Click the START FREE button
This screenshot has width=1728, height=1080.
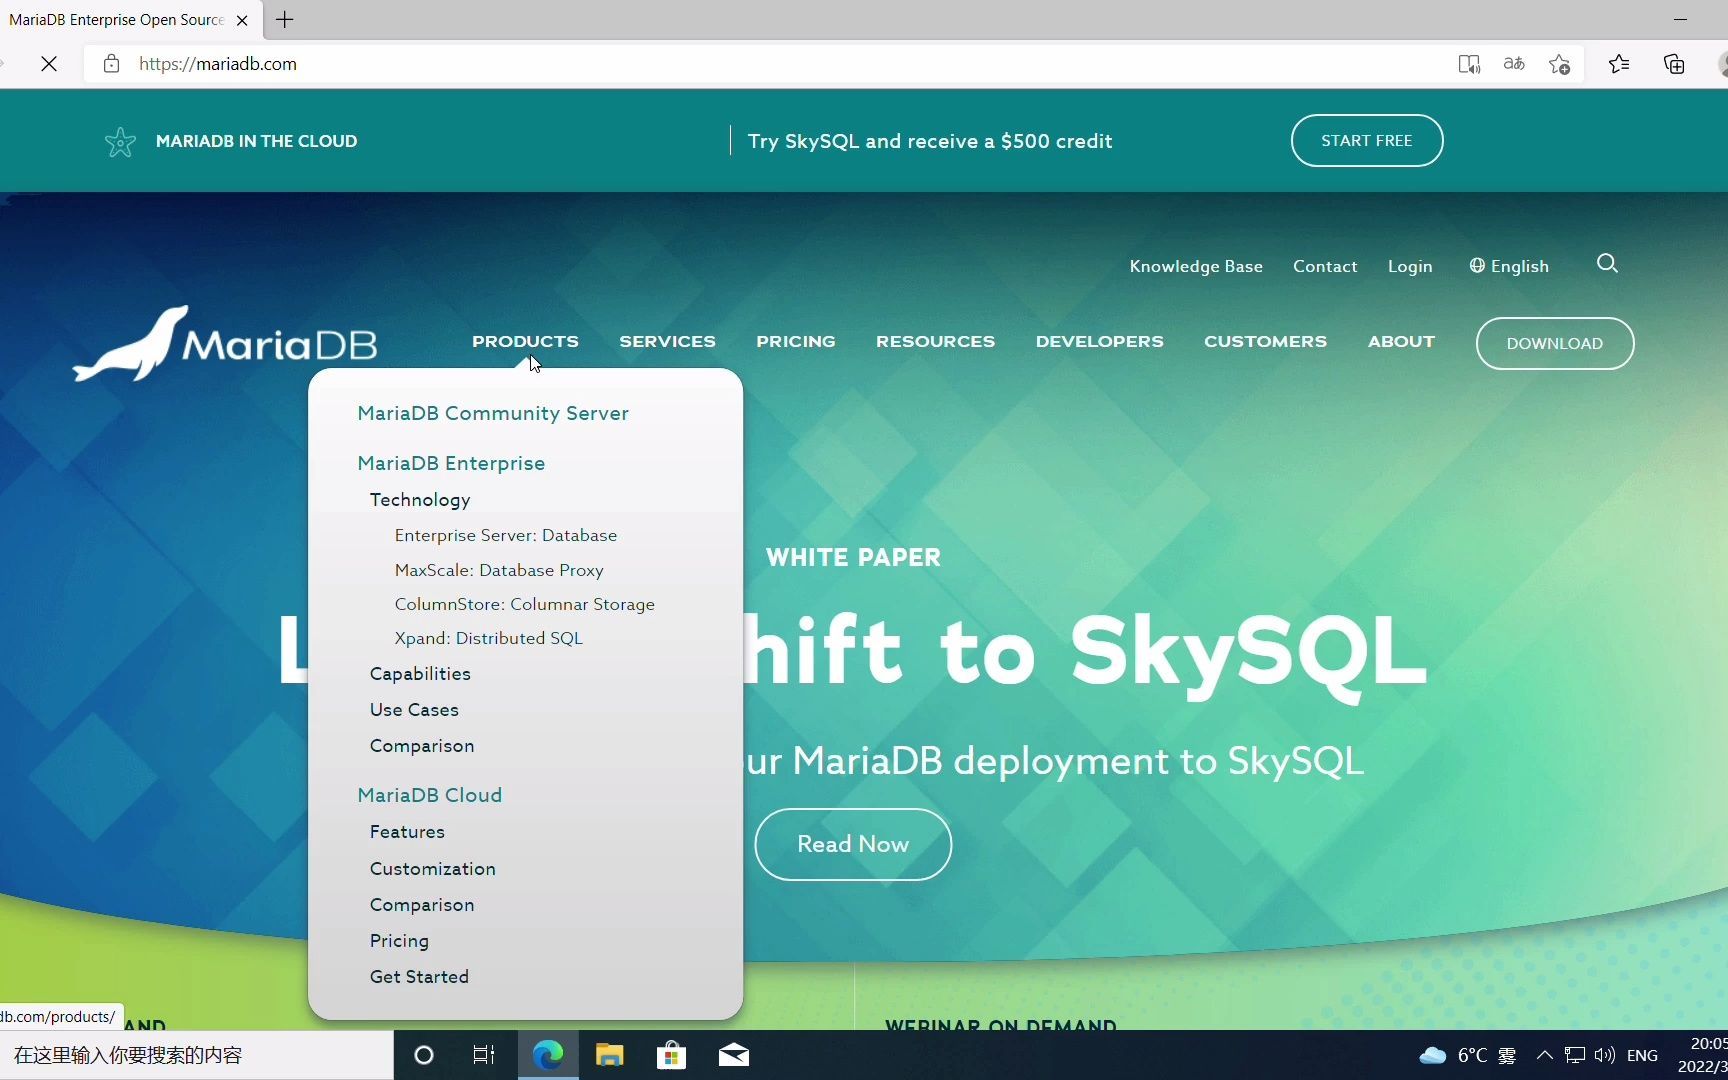click(1367, 141)
